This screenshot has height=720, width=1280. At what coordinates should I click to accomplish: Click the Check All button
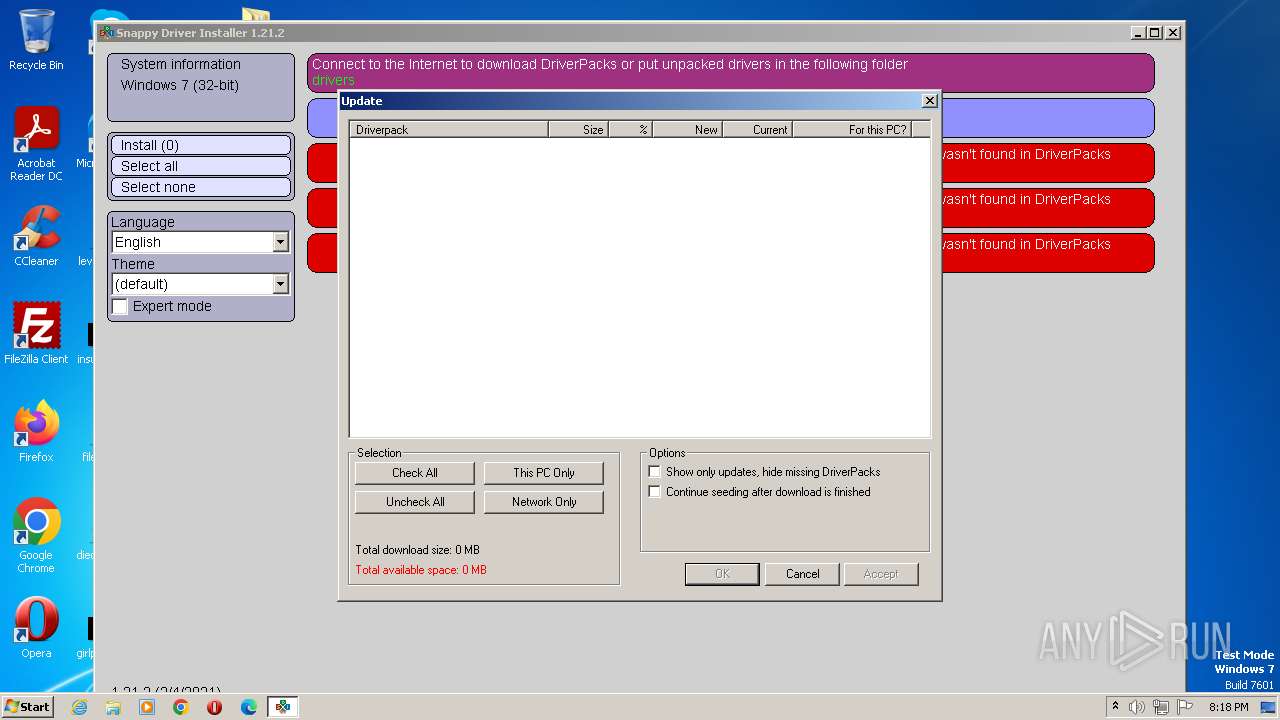[x=415, y=473]
